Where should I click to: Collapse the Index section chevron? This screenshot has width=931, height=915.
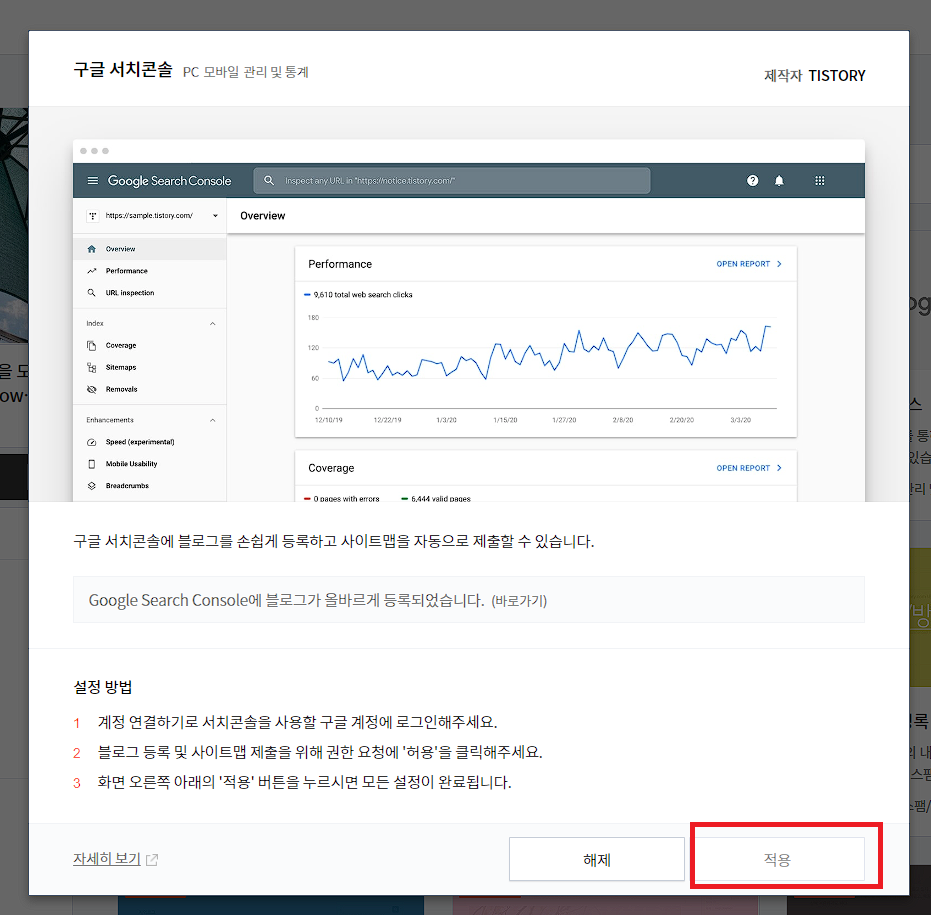[x=213, y=324]
